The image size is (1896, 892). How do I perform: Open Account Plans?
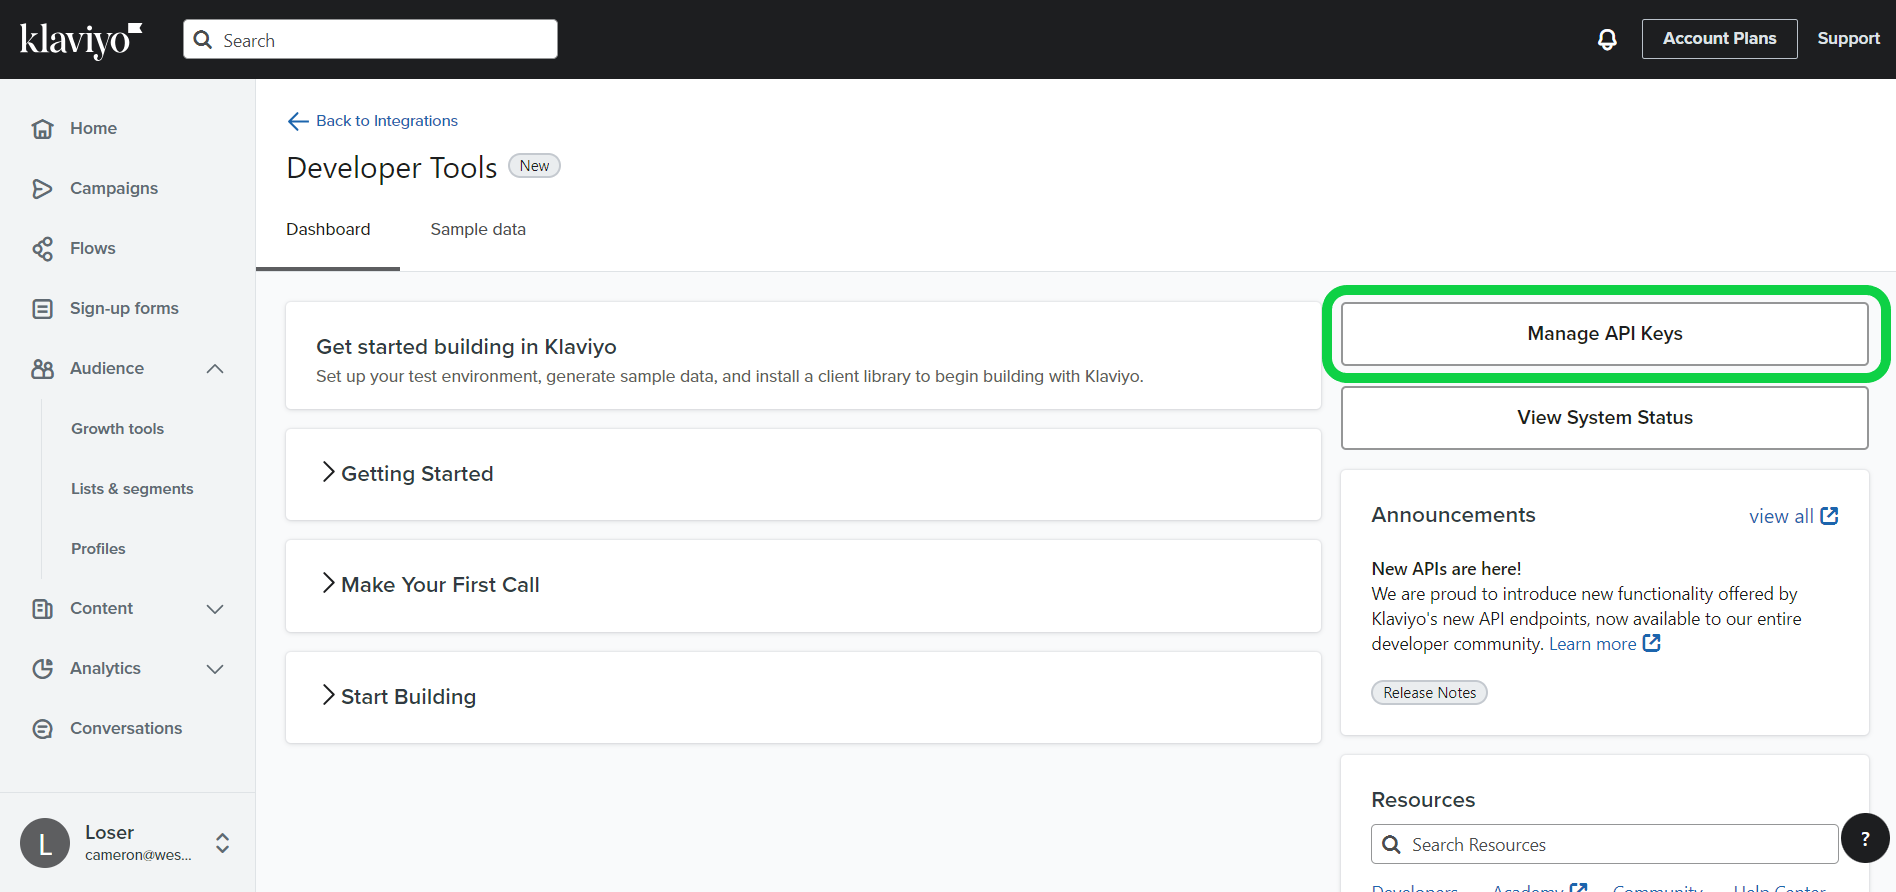pos(1719,39)
